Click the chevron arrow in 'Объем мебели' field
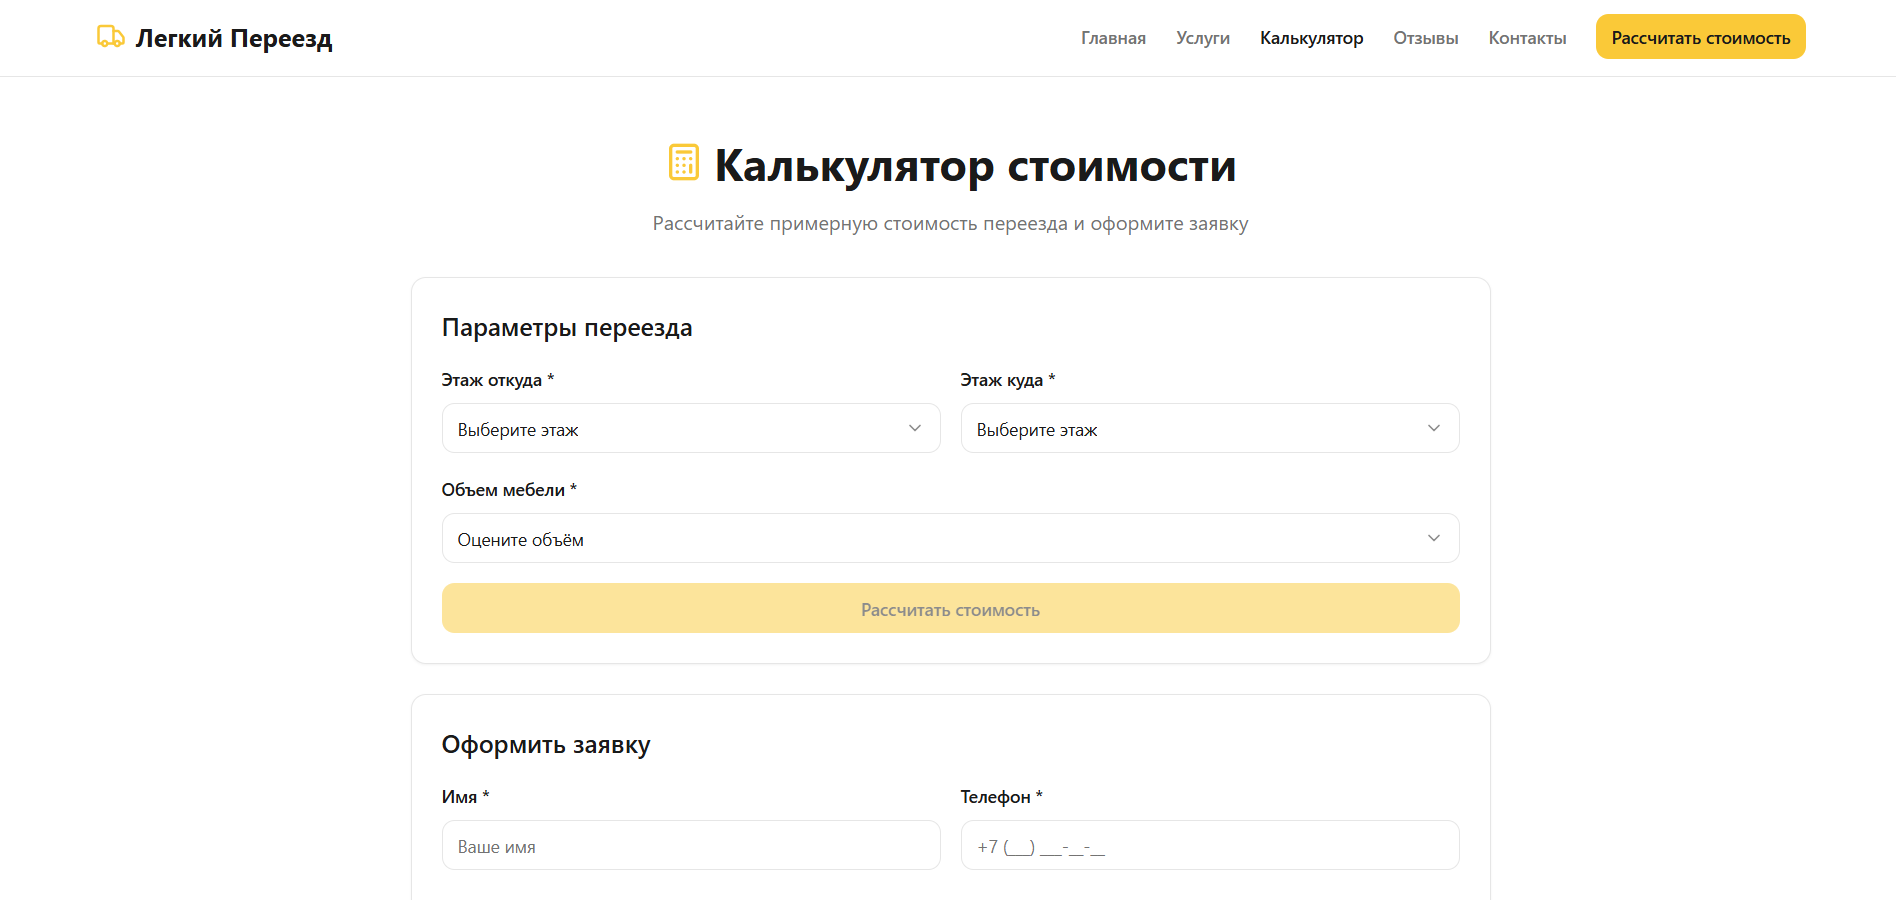The width and height of the screenshot is (1896, 900). tap(1433, 538)
